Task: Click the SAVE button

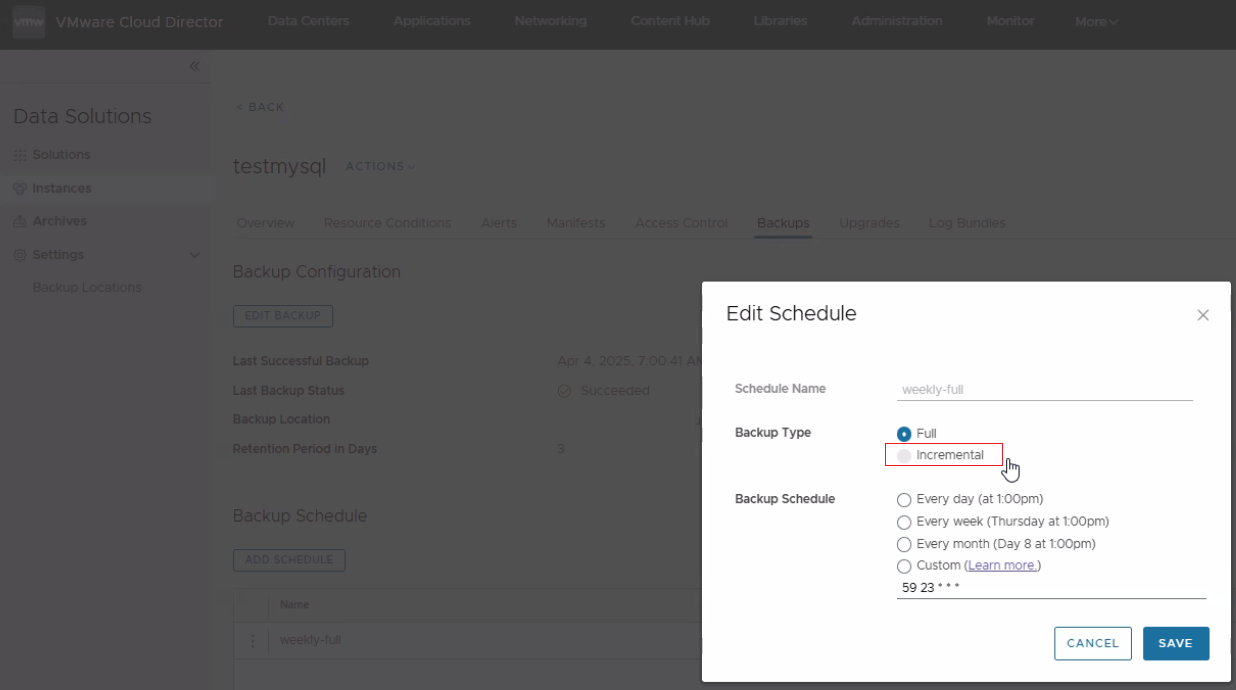Action: pos(1176,644)
